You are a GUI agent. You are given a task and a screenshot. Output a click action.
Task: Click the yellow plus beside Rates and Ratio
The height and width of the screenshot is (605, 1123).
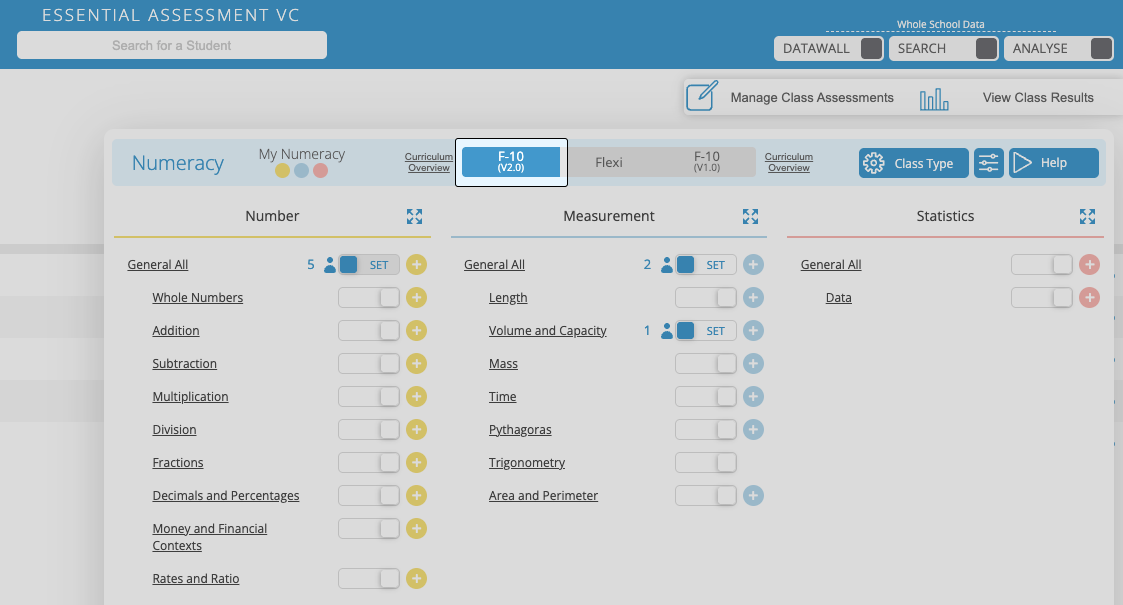pos(416,578)
